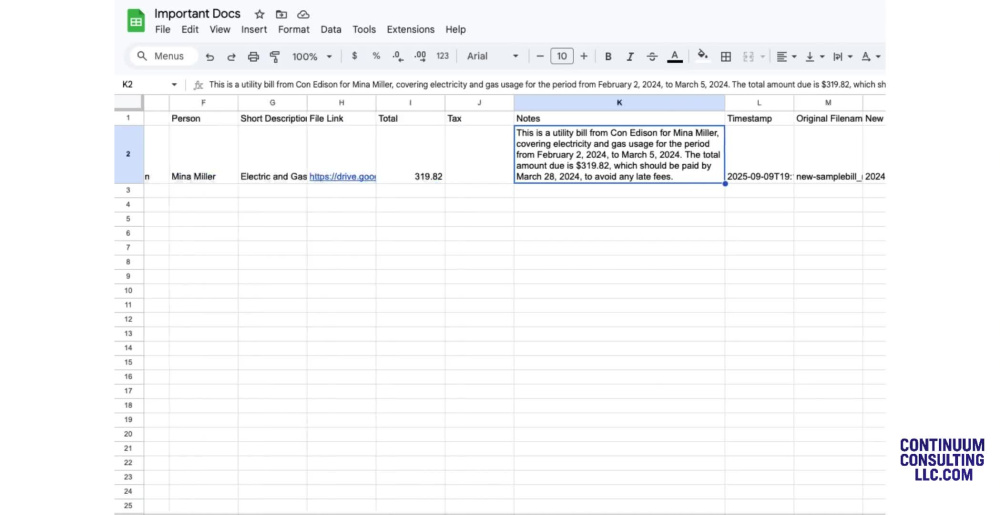
Task: Click the formula bar text
Action: point(547,84)
